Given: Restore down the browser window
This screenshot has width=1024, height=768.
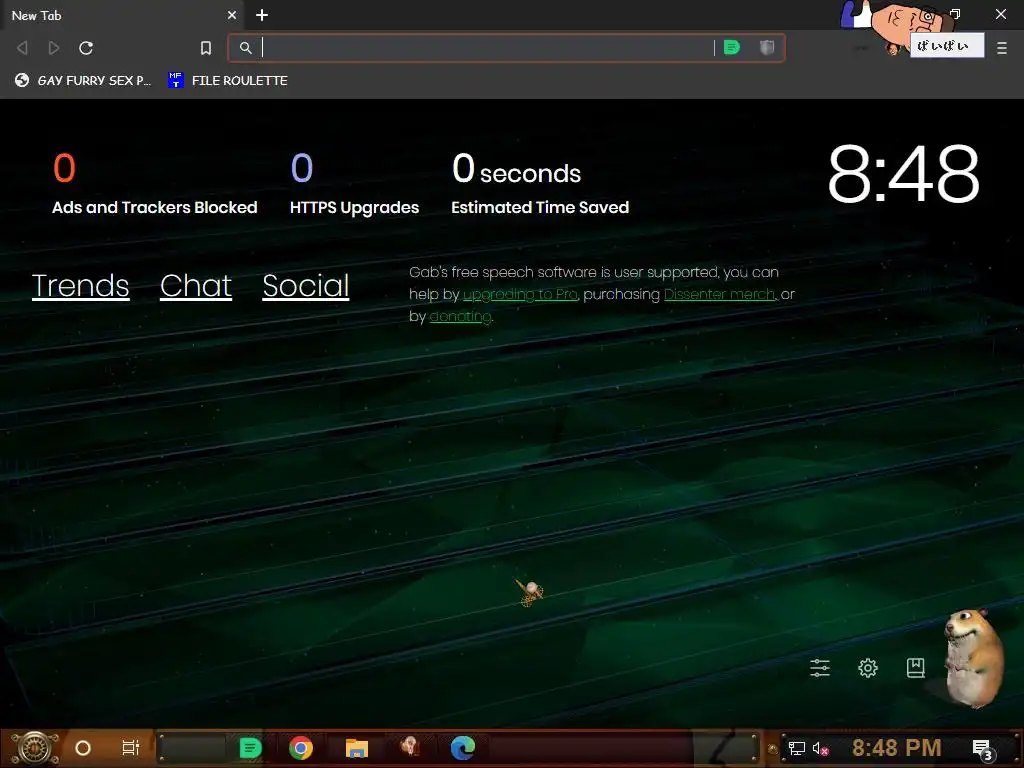Looking at the screenshot, I should [x=955, y=14].
